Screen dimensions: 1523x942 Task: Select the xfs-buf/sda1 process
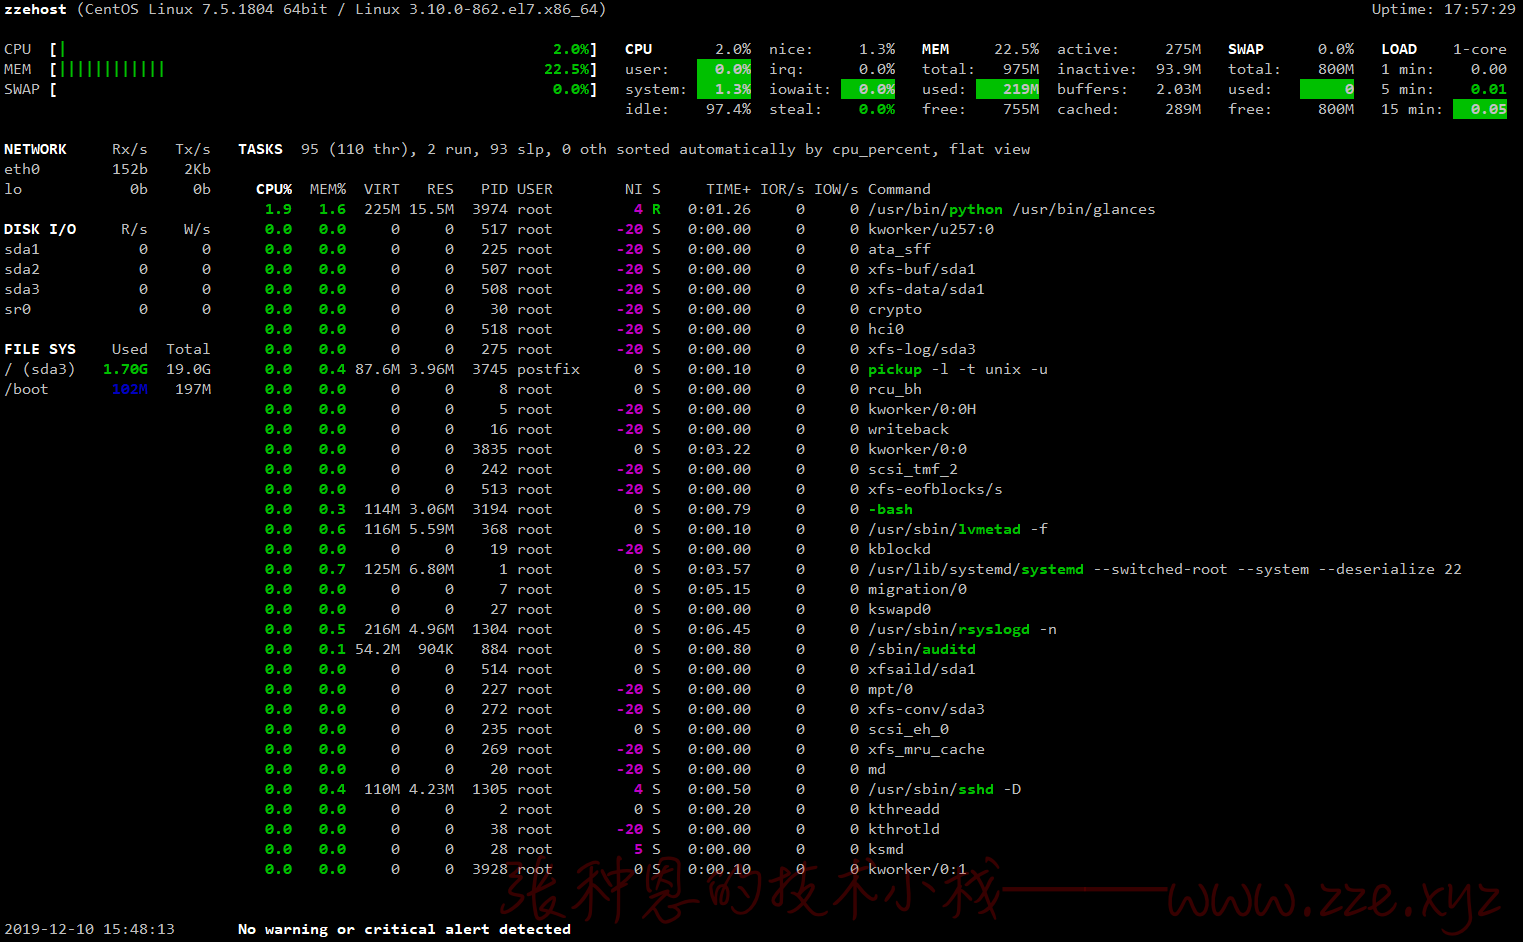tap(620, 269)
